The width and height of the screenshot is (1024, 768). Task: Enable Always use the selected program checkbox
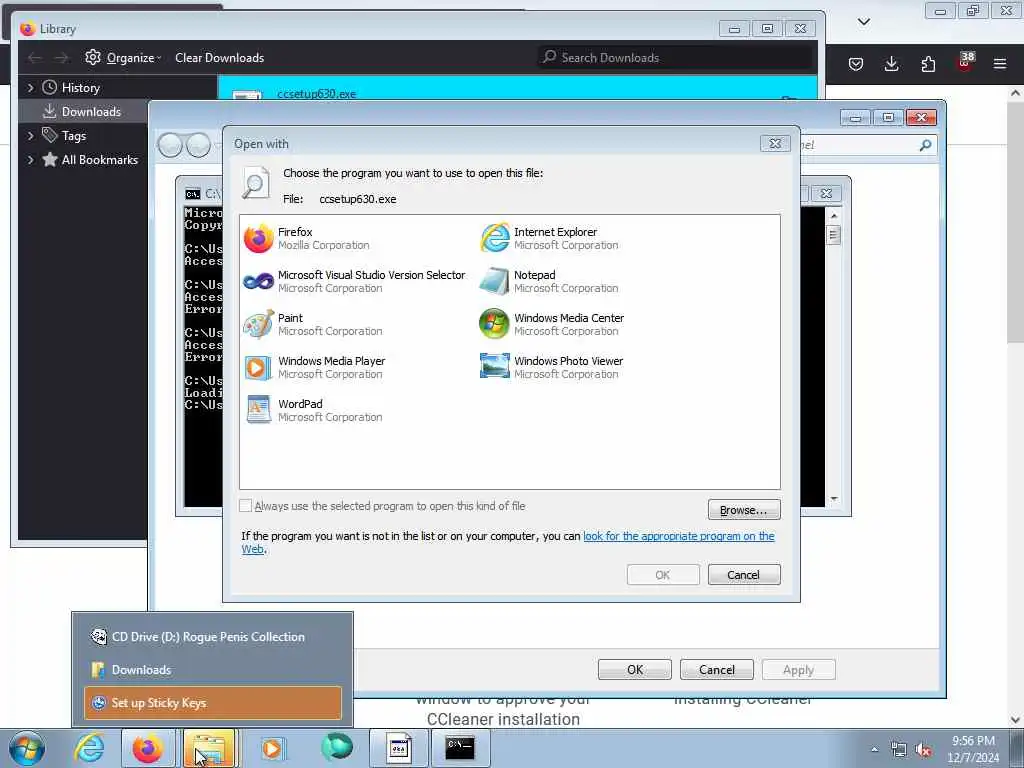(246, 506)
